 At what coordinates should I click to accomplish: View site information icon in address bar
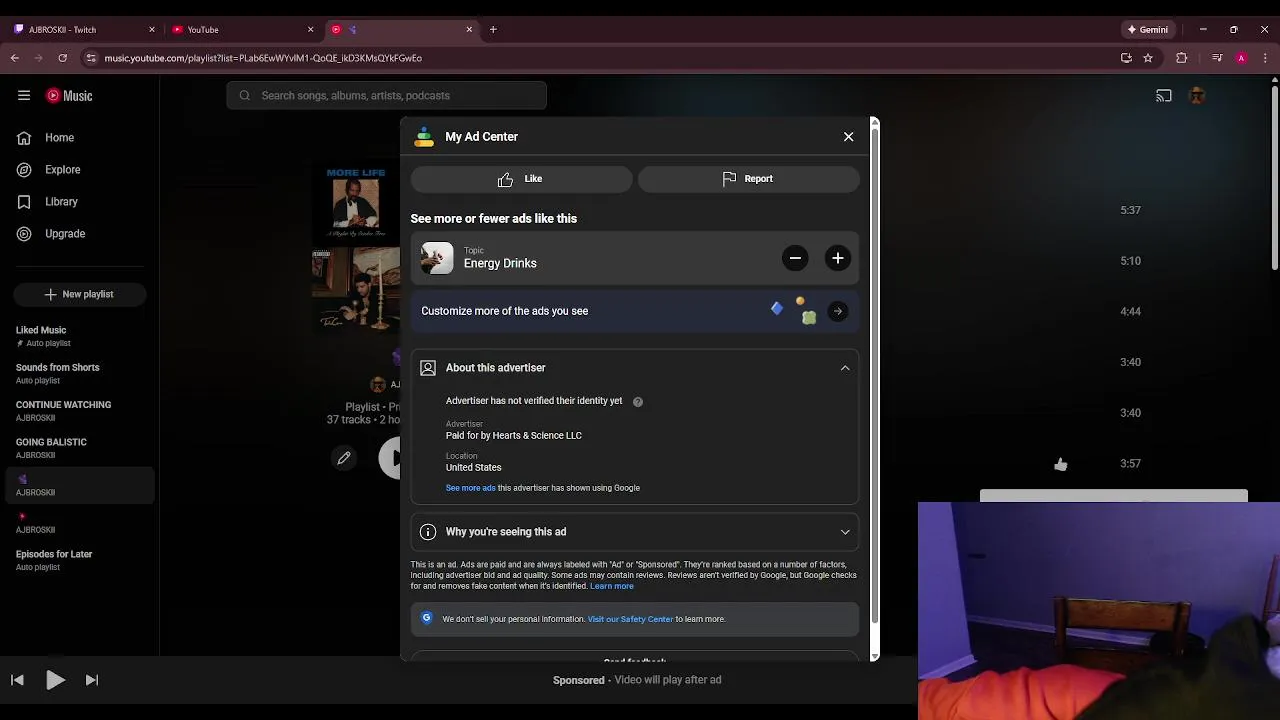(91, 58)
